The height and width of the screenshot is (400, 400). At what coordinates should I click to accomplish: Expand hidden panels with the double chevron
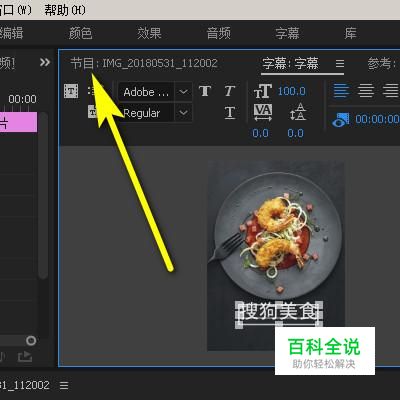click(45, 62)
